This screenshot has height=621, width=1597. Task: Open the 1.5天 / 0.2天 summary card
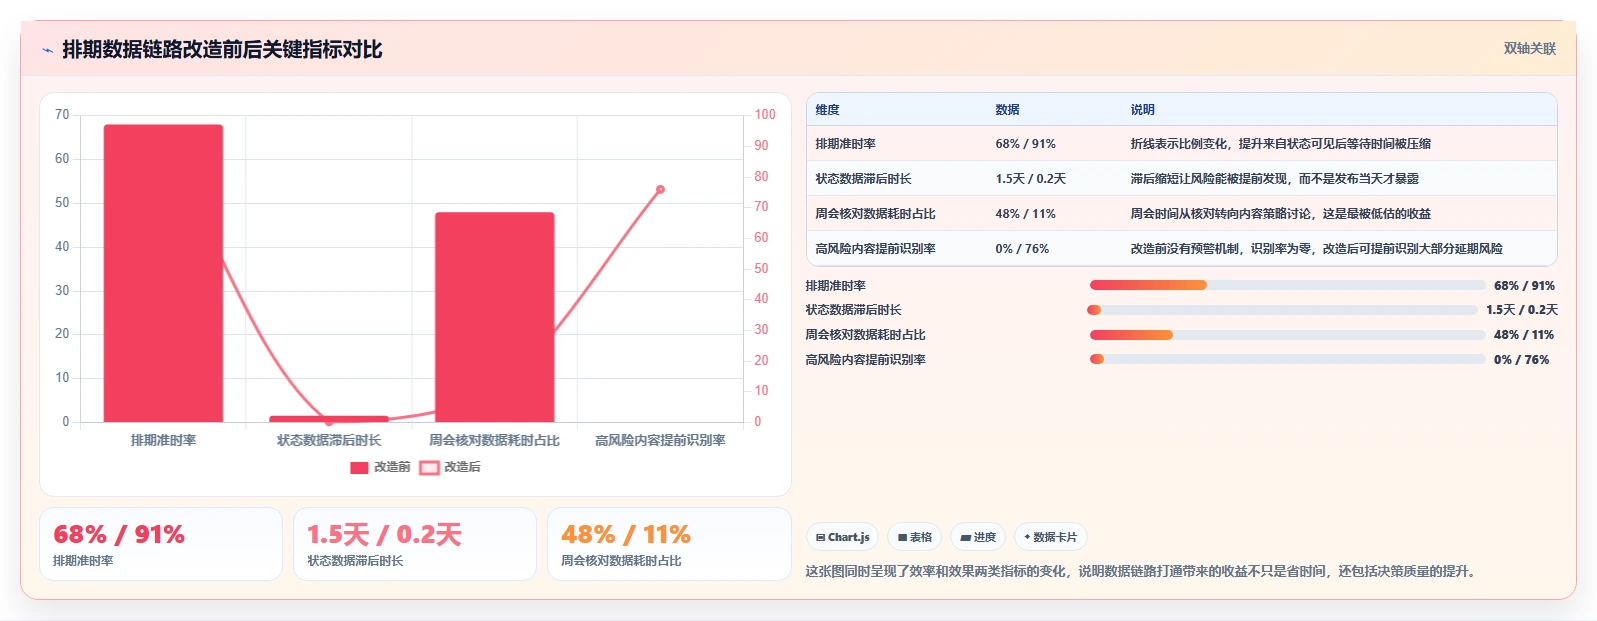[x=415, y=544]
